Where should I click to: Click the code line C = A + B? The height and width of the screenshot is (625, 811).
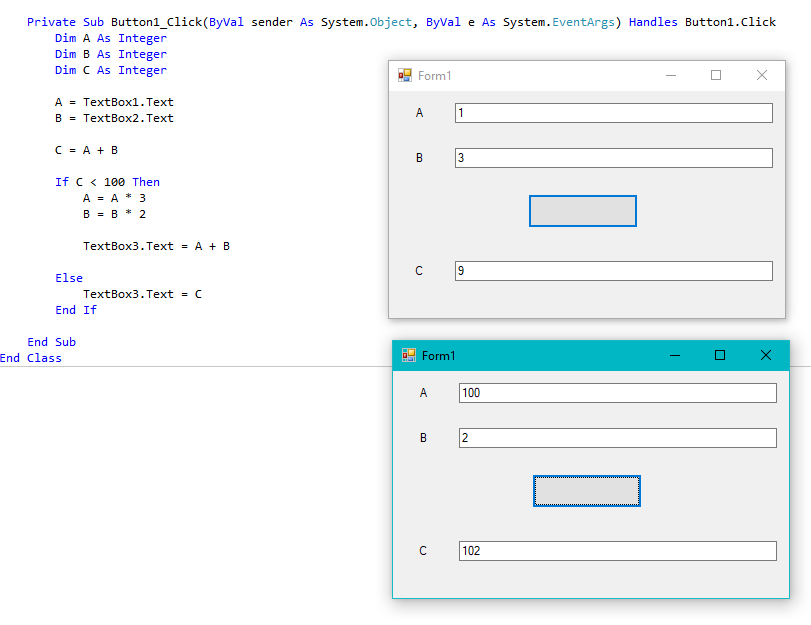86,150
